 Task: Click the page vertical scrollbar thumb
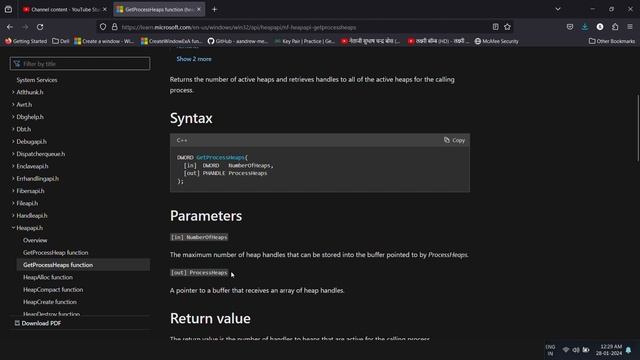click(x=638, y=128)
